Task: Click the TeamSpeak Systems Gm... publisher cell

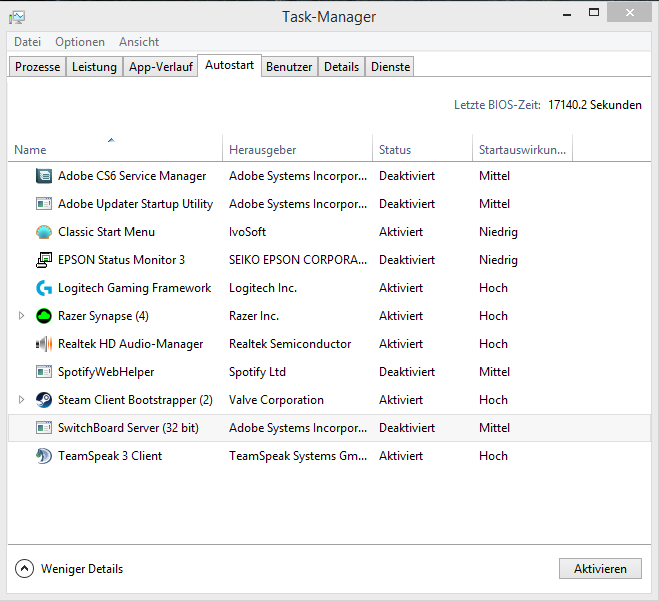Action: pos(298,456)
